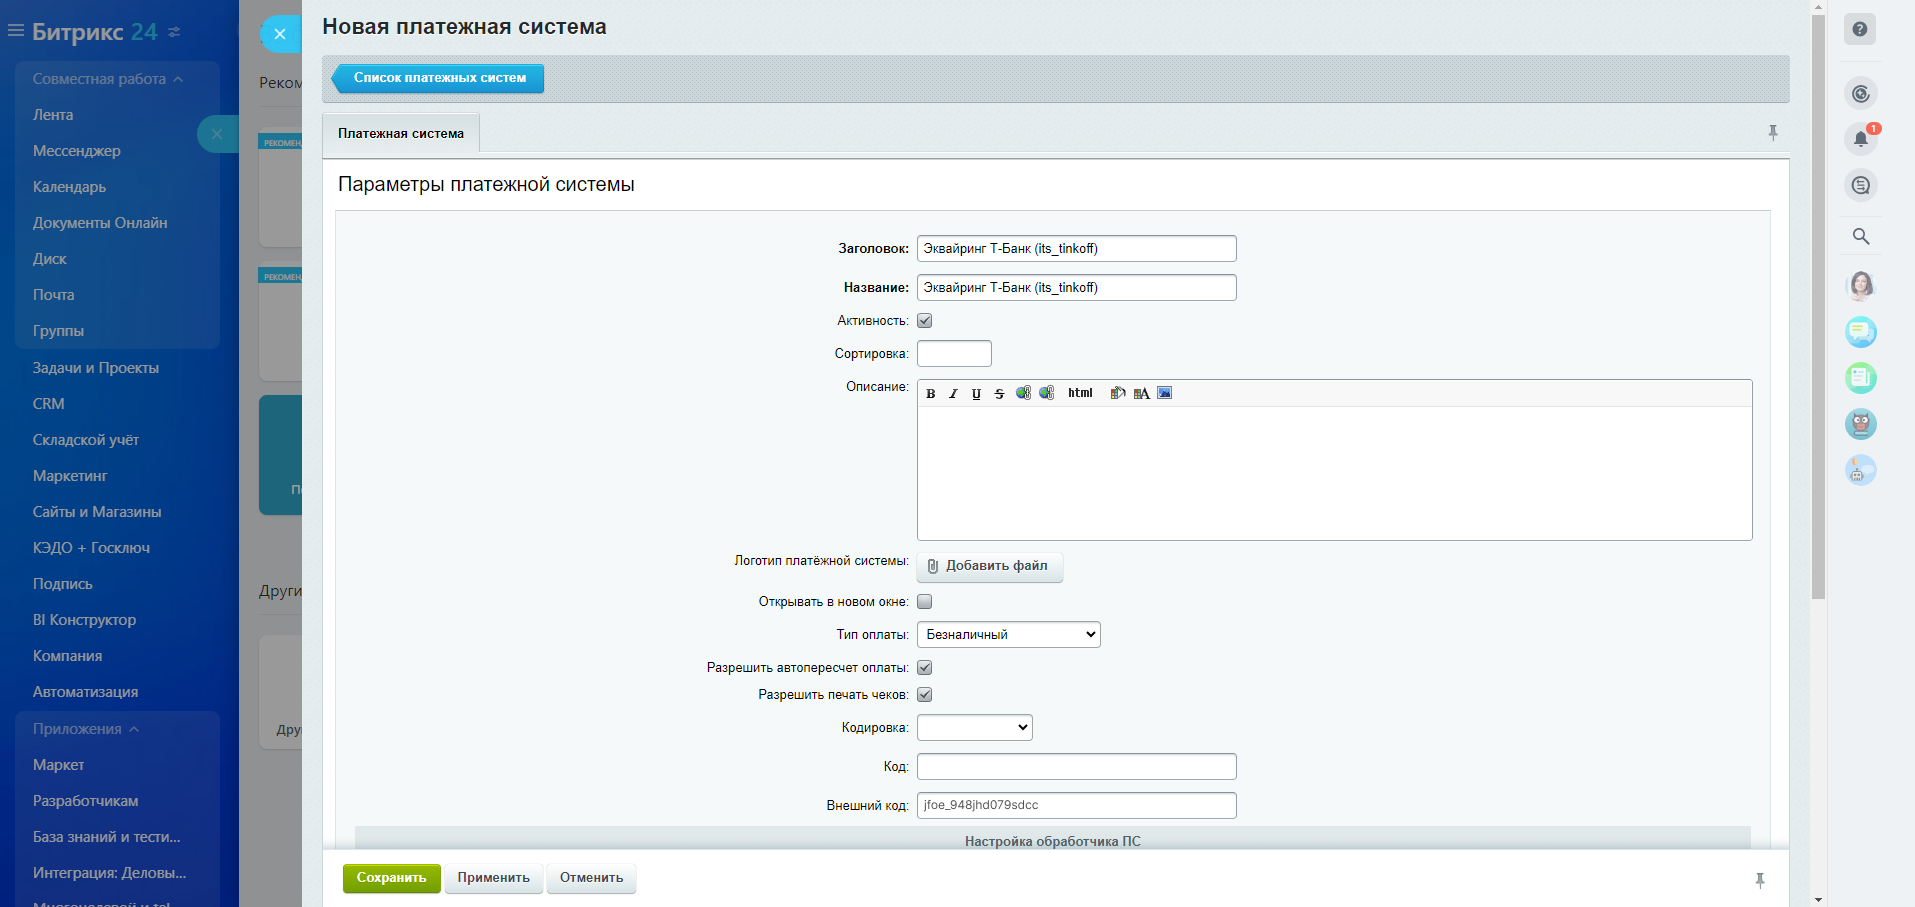Open the text color picker icon
The image size is (1915, 907).
tap(1141, 394)
